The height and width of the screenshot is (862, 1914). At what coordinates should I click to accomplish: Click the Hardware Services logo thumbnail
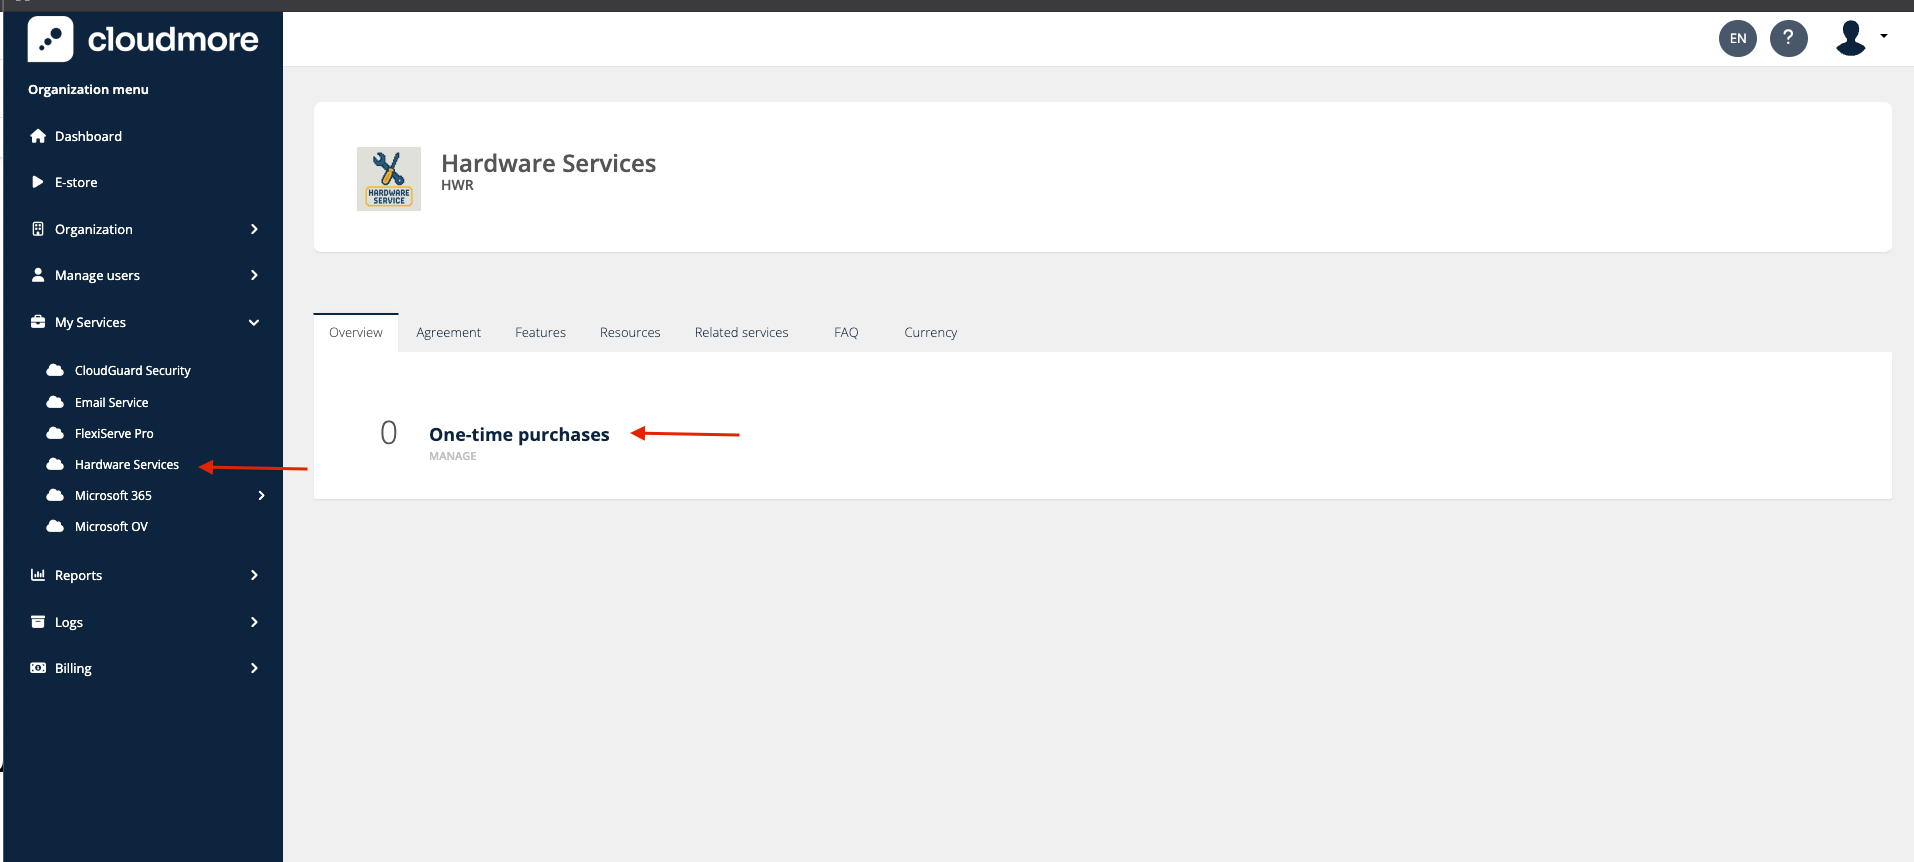[389, 179]
